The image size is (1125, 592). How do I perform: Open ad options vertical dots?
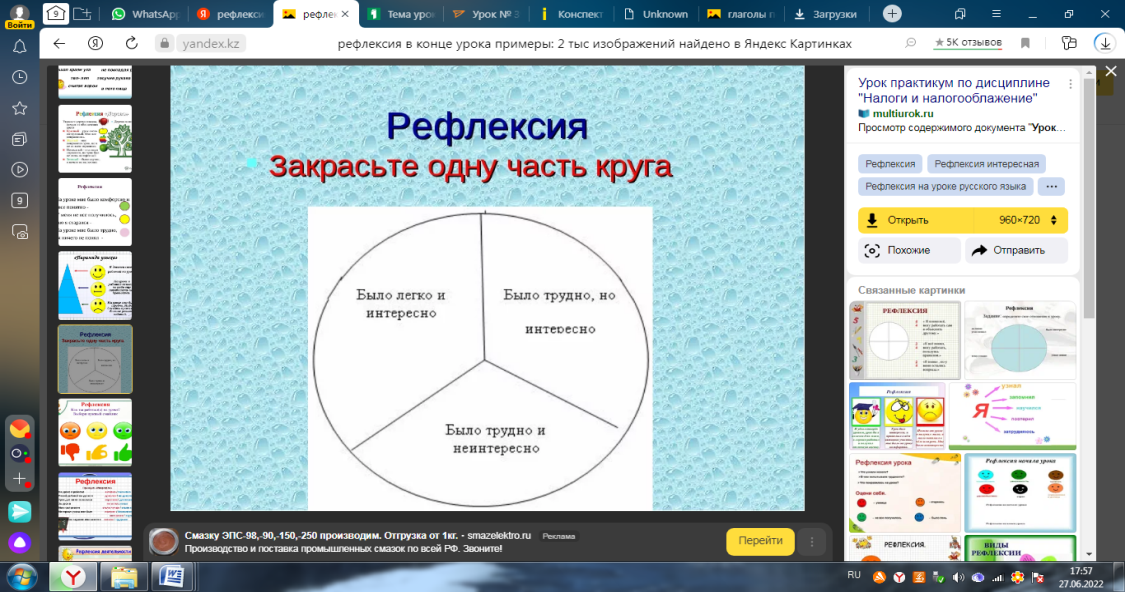click(811, 542)
